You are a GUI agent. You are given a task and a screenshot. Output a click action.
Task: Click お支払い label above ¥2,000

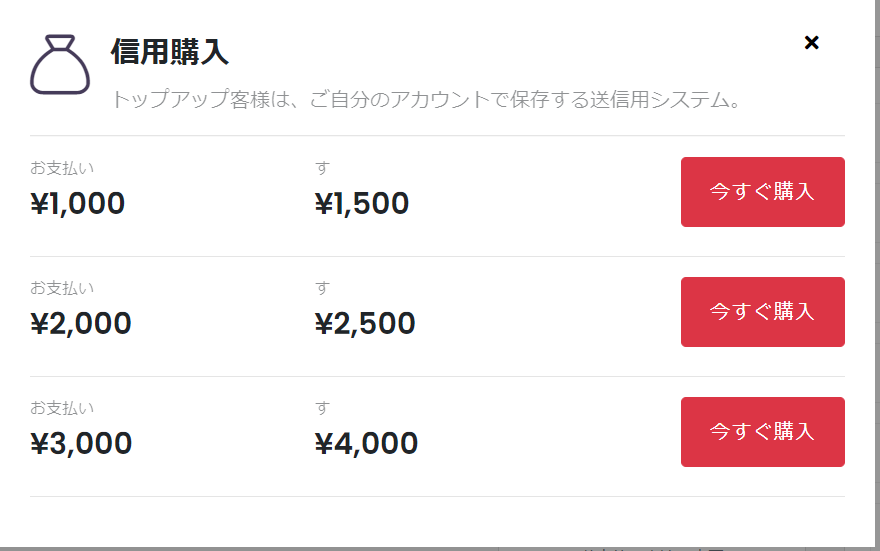click(x=62, y=288)
